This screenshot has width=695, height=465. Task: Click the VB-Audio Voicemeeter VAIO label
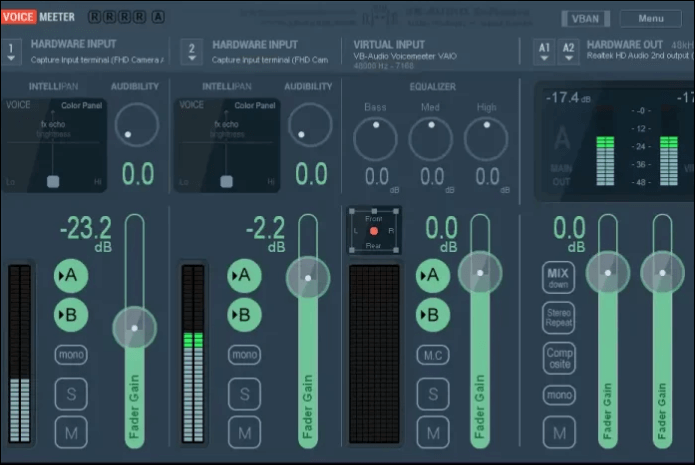[405, 56]
